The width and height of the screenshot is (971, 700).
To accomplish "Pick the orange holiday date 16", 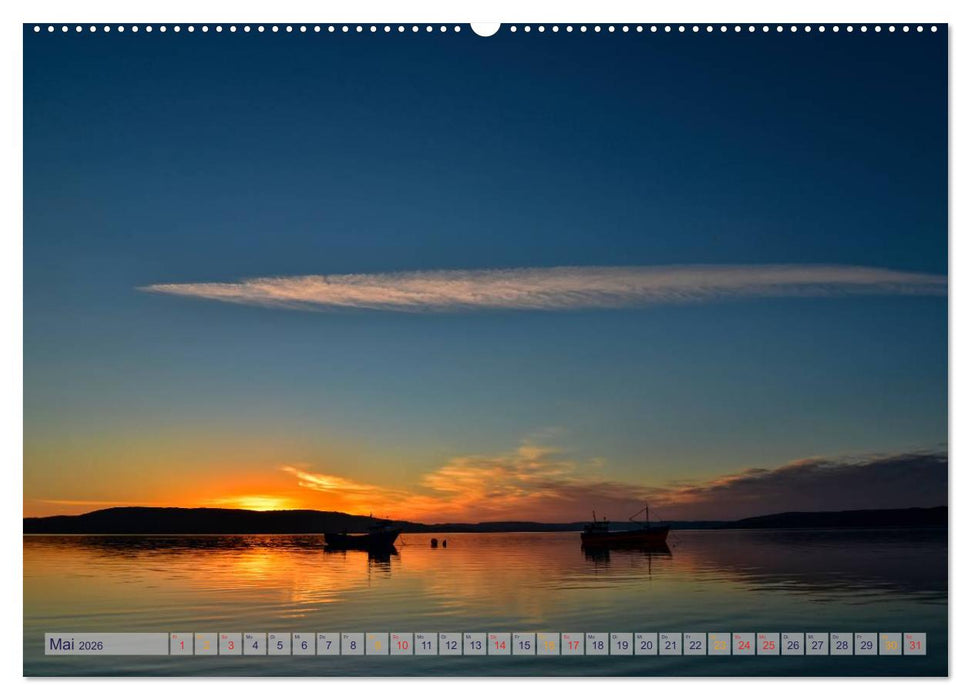I will point(549,645).
